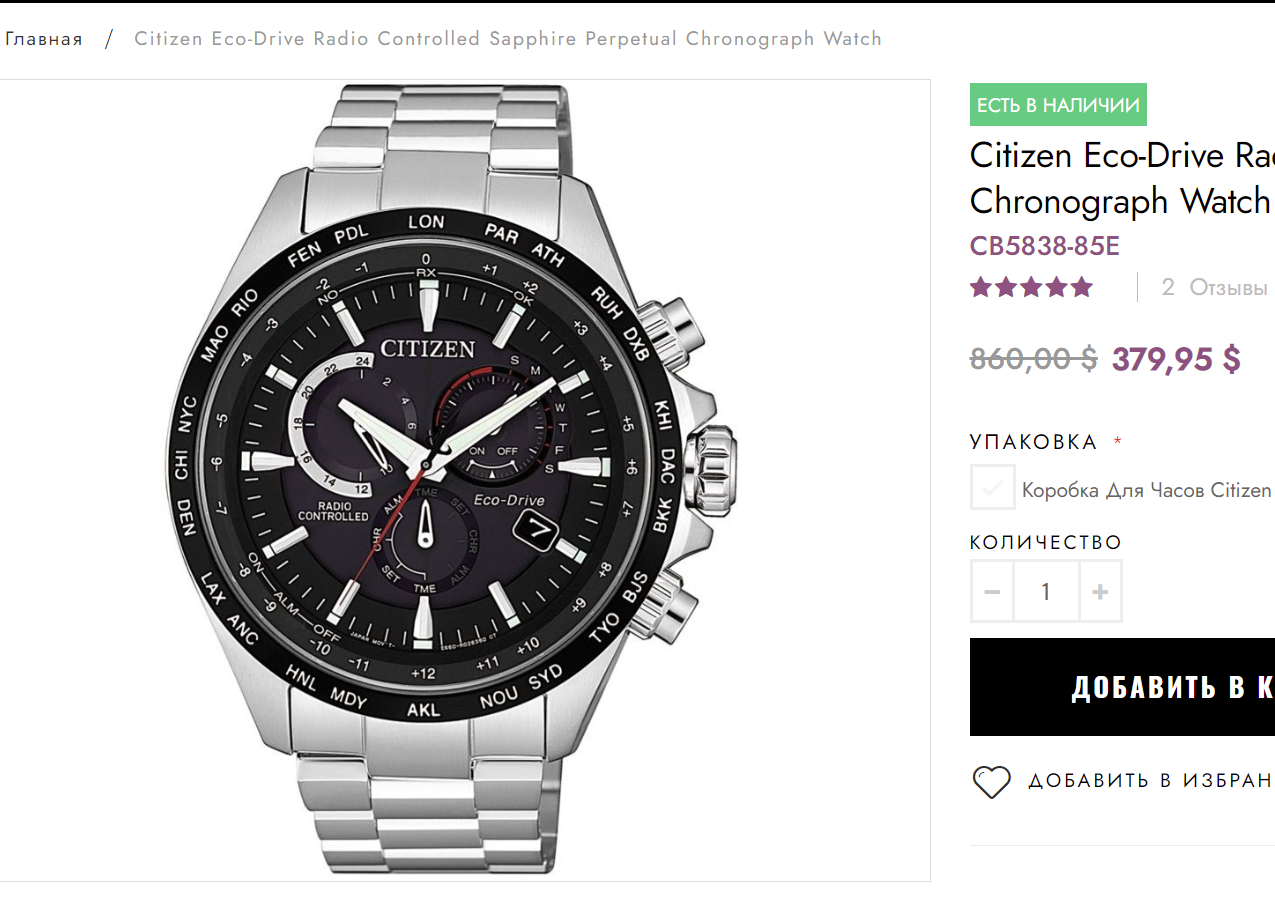The width and height of the screenshot is (1275, 909).
Task: Click the Главная breadcrumb link
Action: click(x=44, y=39)
